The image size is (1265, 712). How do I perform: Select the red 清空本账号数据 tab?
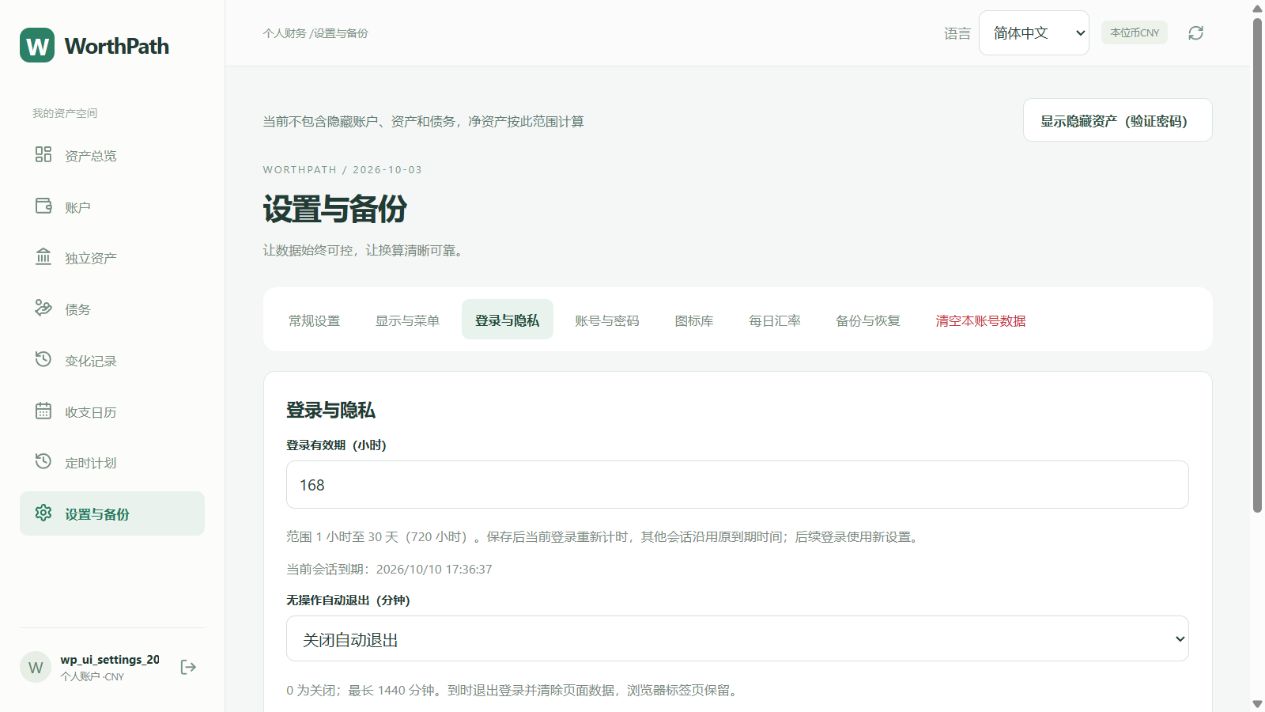tap(981, 320)
